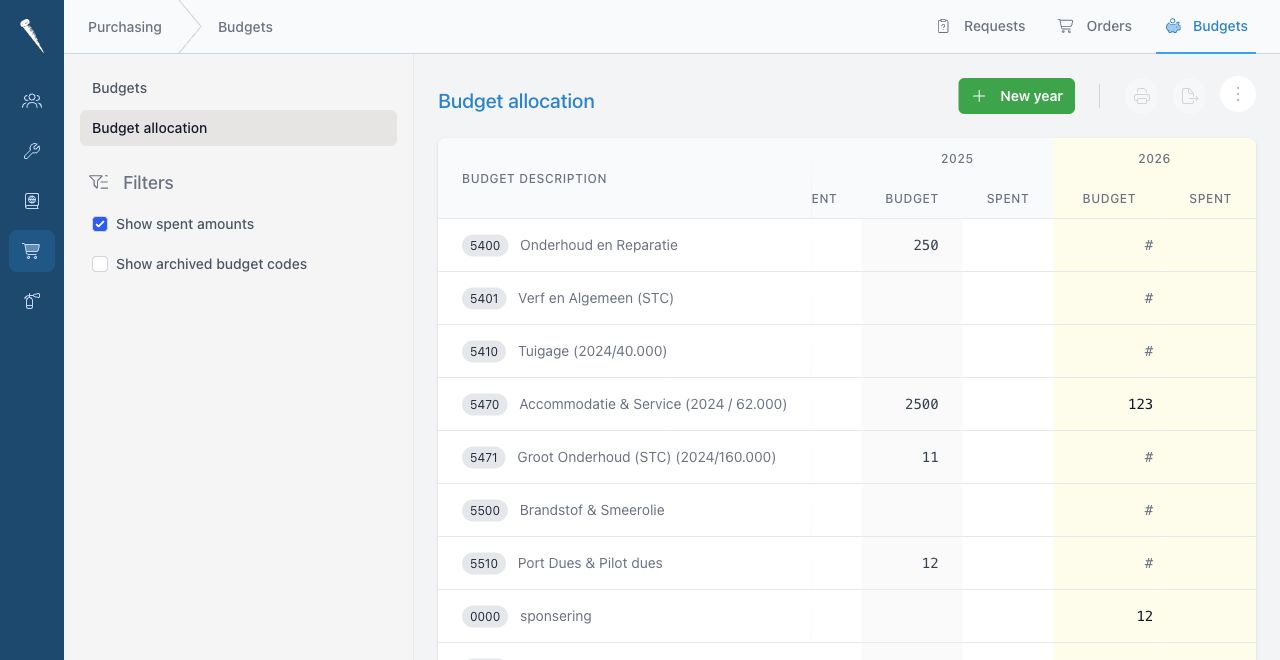Click the 5410 budget code badge
The width and height of the screenshot is (1280, 660).
point(484,351)
